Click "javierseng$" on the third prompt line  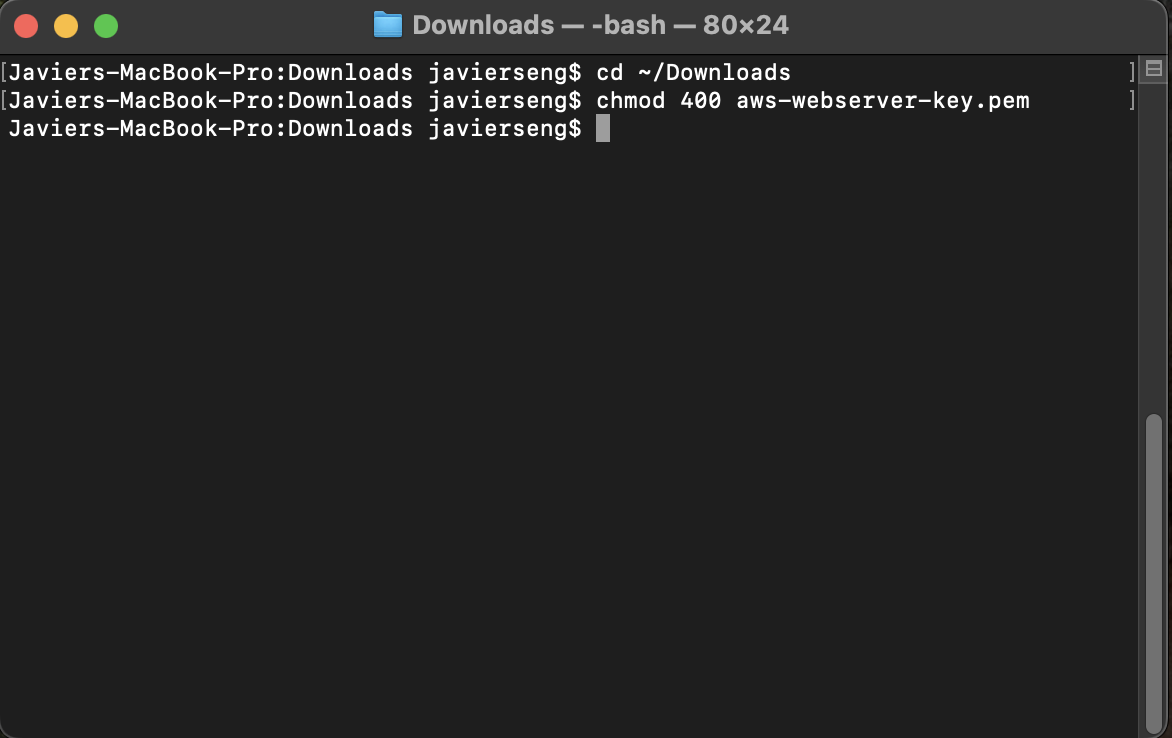505,129
